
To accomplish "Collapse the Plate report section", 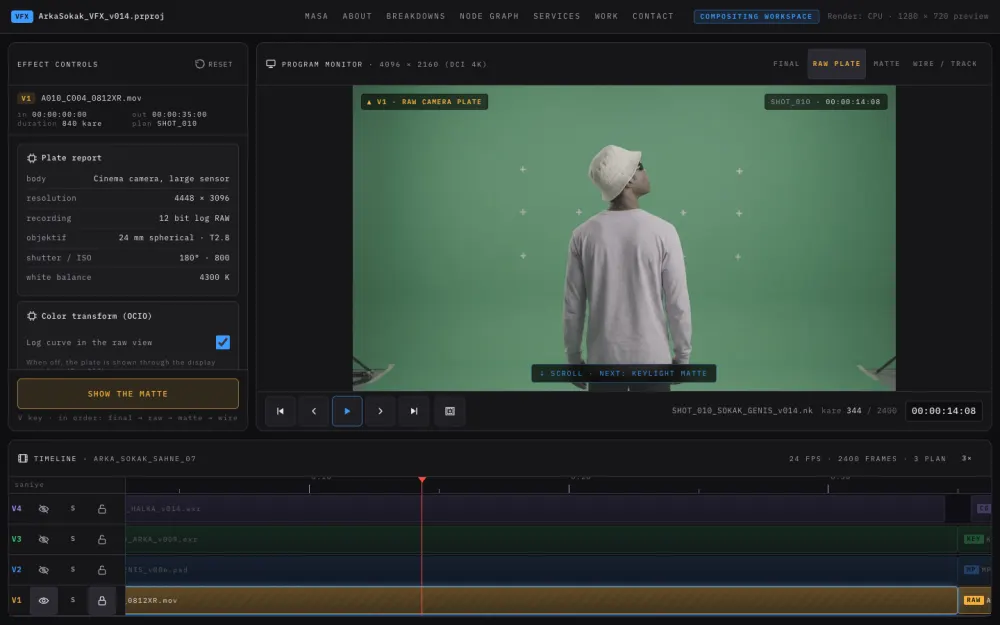I will [64, 158].
